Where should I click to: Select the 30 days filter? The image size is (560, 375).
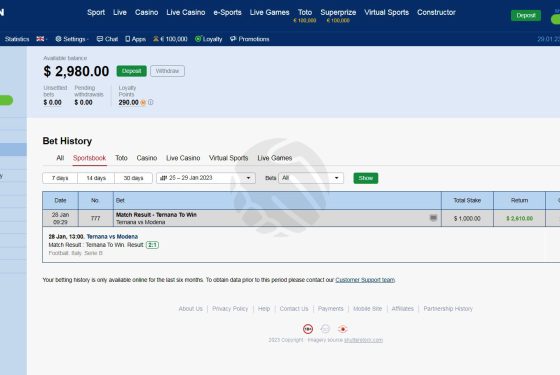[133, 178]
